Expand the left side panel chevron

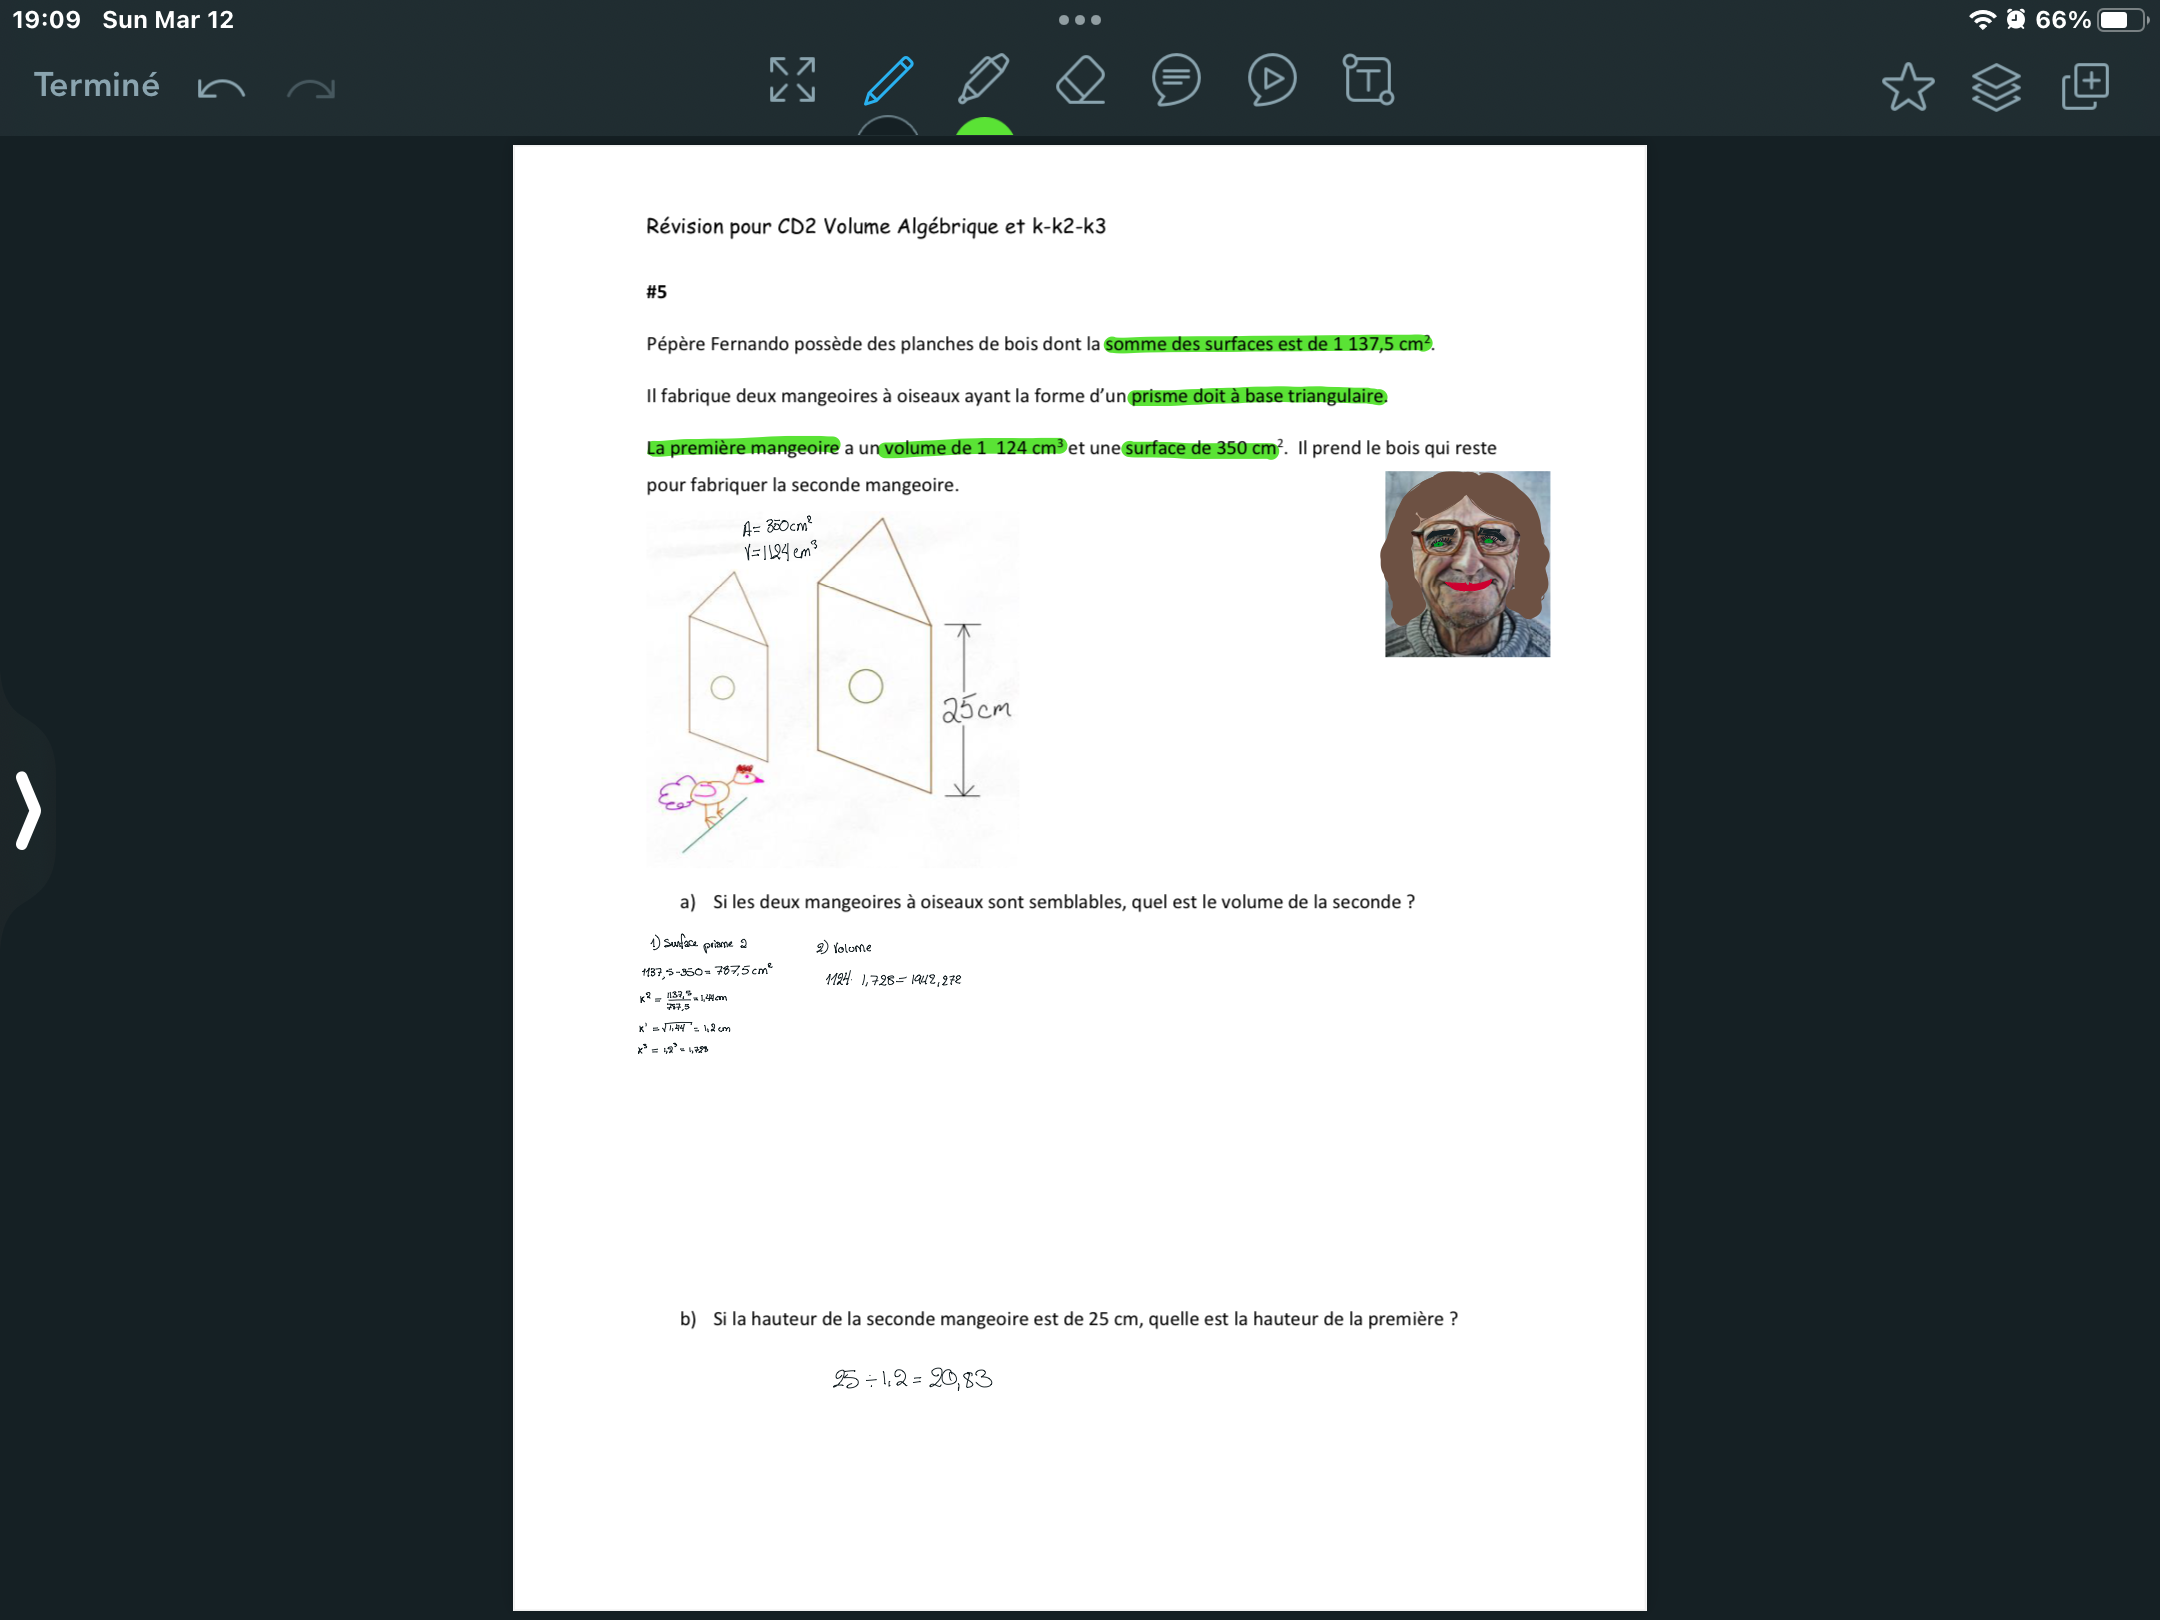pyautogui.click(x=28, y=810)
